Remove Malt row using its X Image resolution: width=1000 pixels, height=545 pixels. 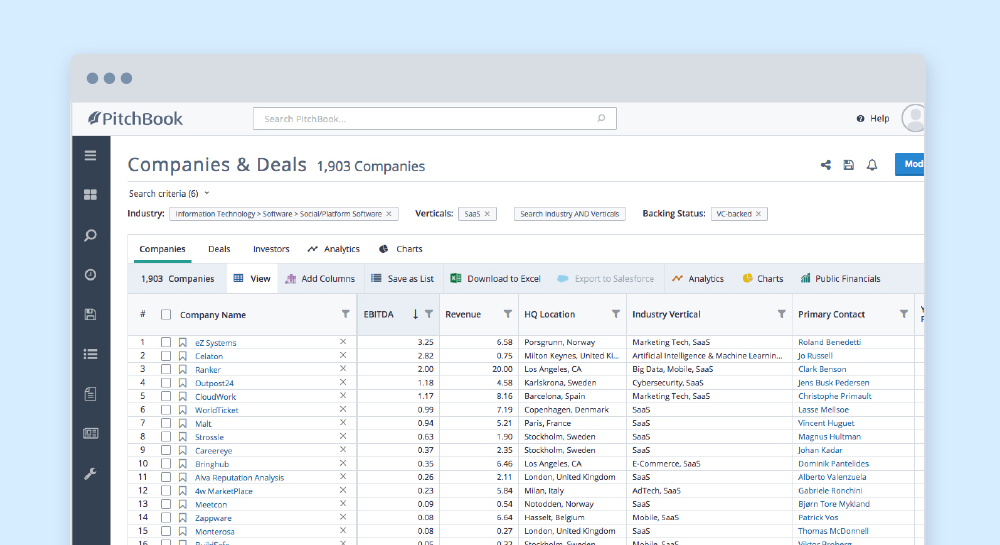tap(342, 423)
